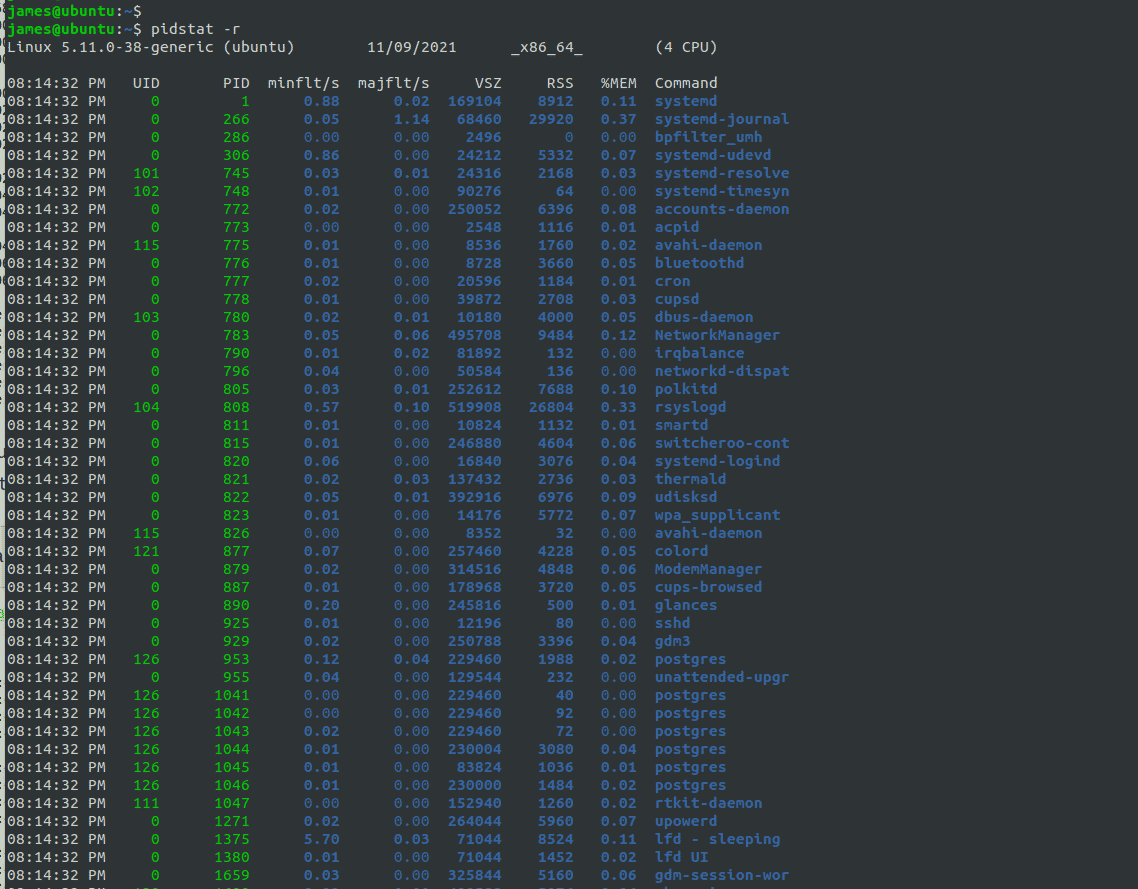Click the 'VSZ' column header
1138x889 pixels.
[x=488, y=83]
